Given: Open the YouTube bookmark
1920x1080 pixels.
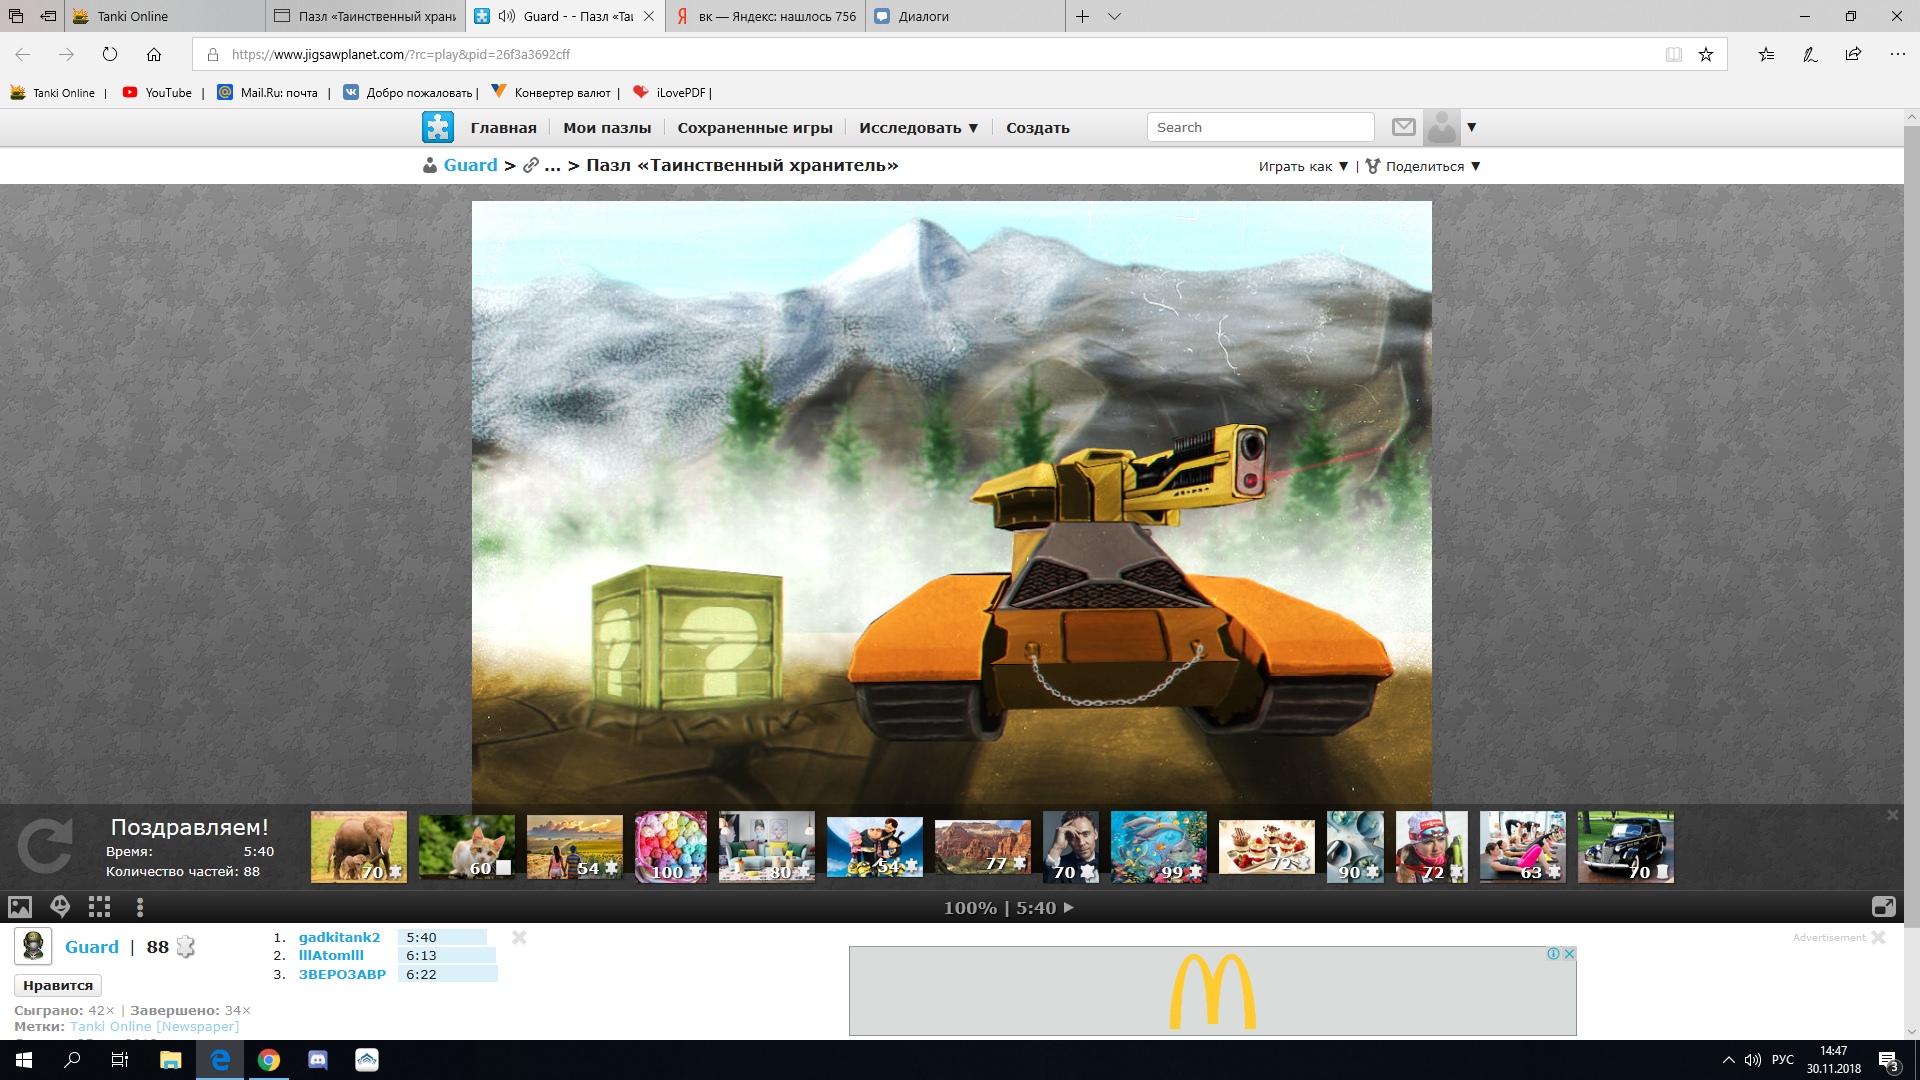Looking at the screenshot, I should tap(157, 93).
